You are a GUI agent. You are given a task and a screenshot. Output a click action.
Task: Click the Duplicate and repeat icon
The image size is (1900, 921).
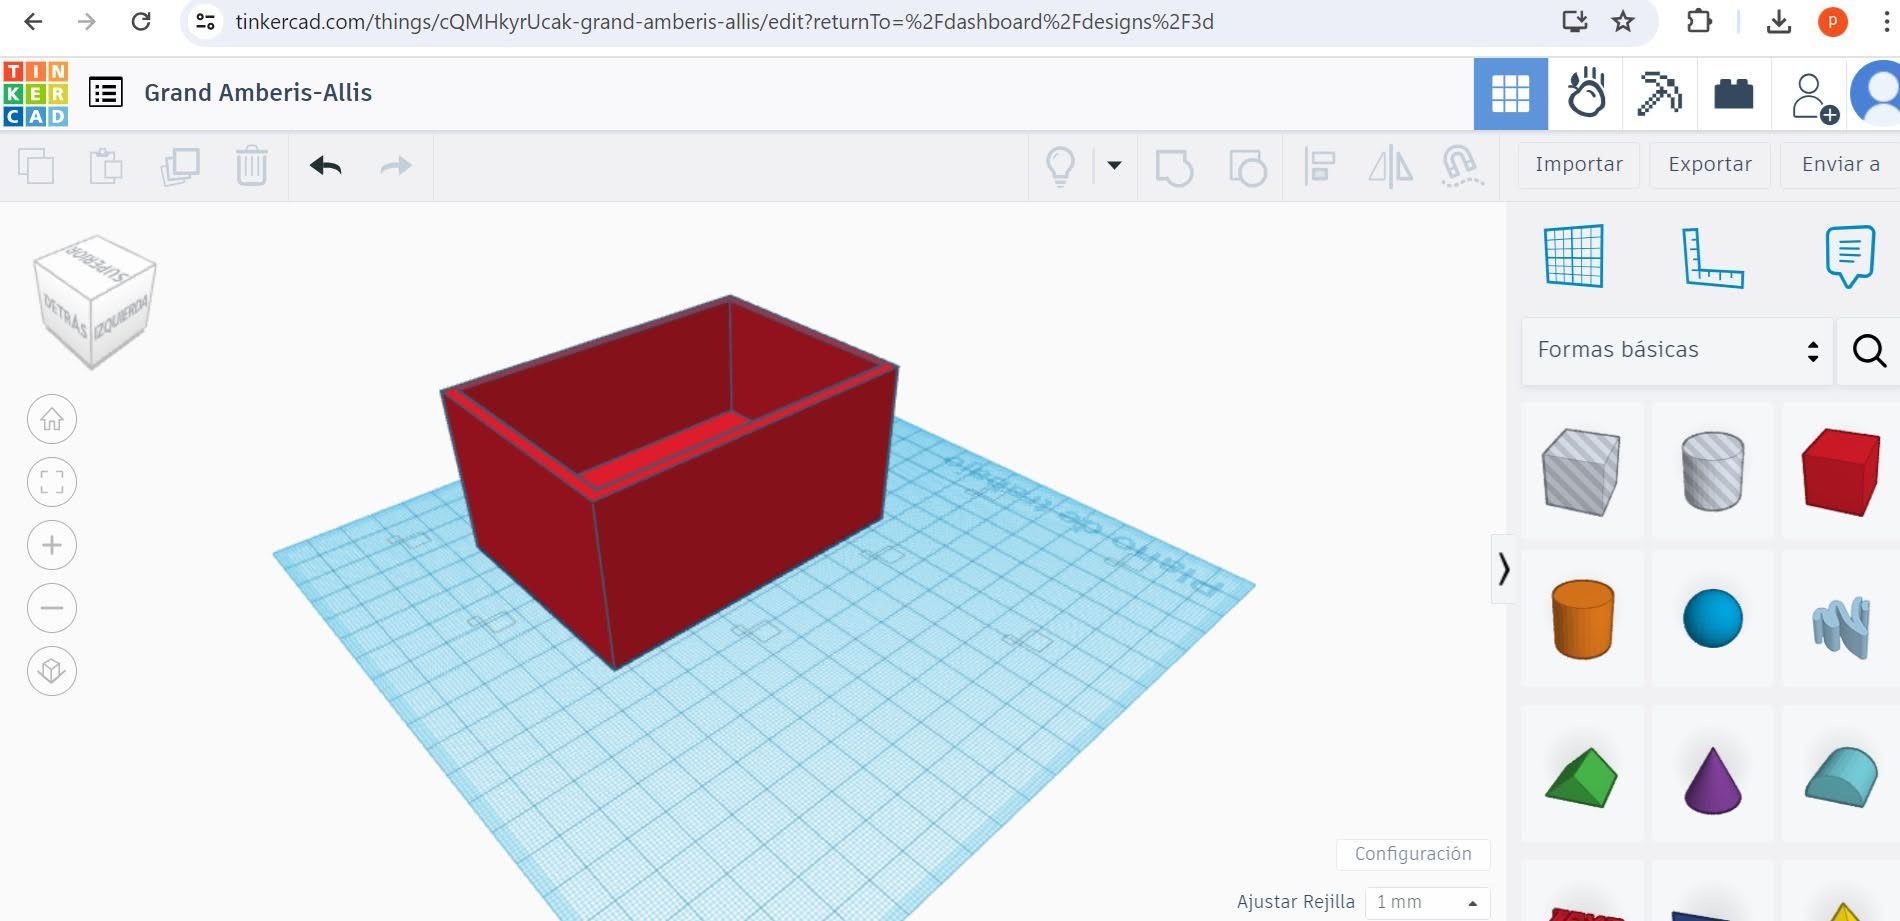[x=180, y=166]
